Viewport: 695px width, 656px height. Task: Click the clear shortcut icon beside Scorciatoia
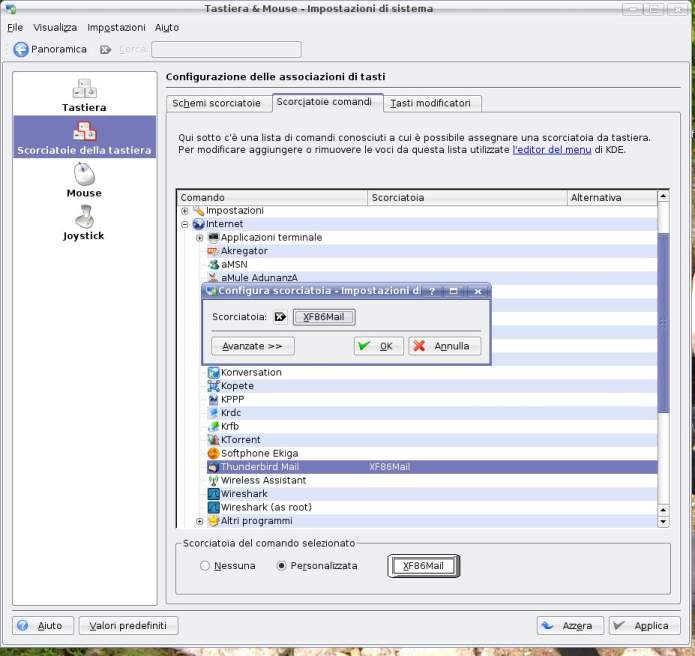280,317
